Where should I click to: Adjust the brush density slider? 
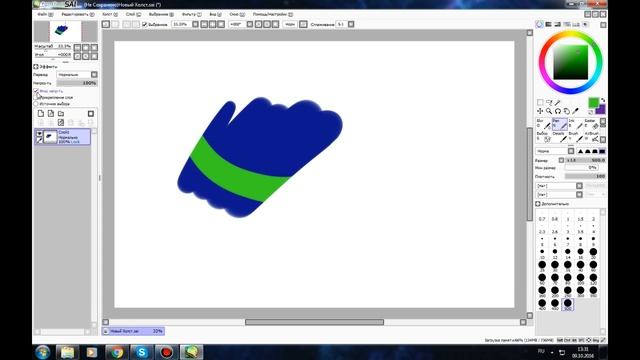coord(585,176)
